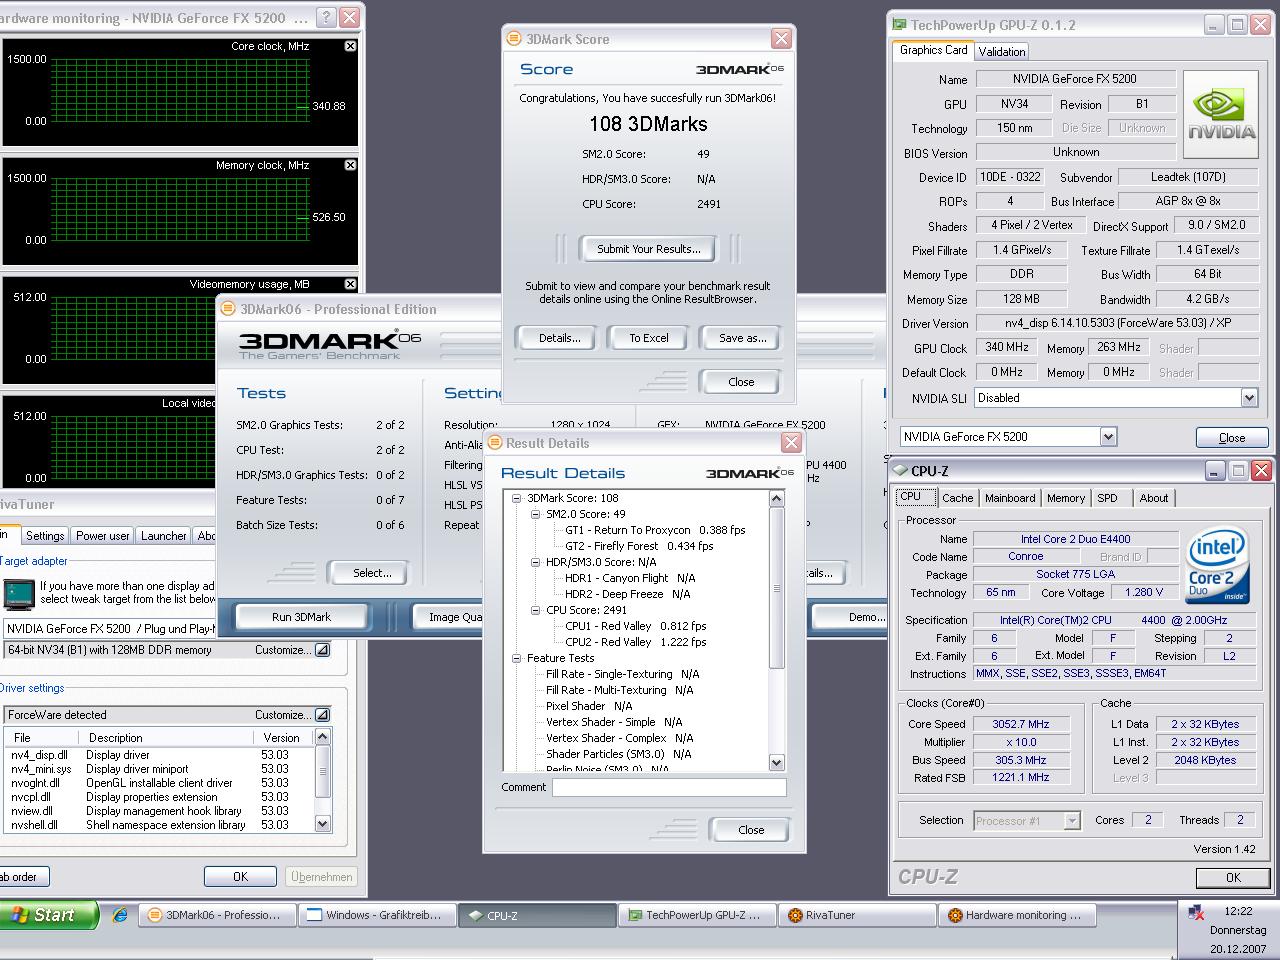
Task: Switch to the Mainboard tab in CPU-Z
Action: (x=1010, y=498)
